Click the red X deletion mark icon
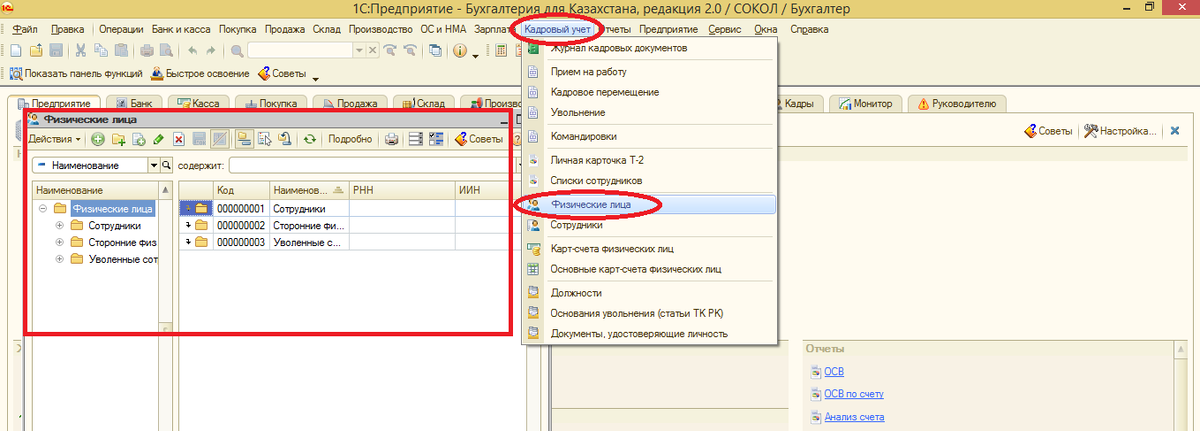This screenshot has height=431, width=1200. (179, 139)
